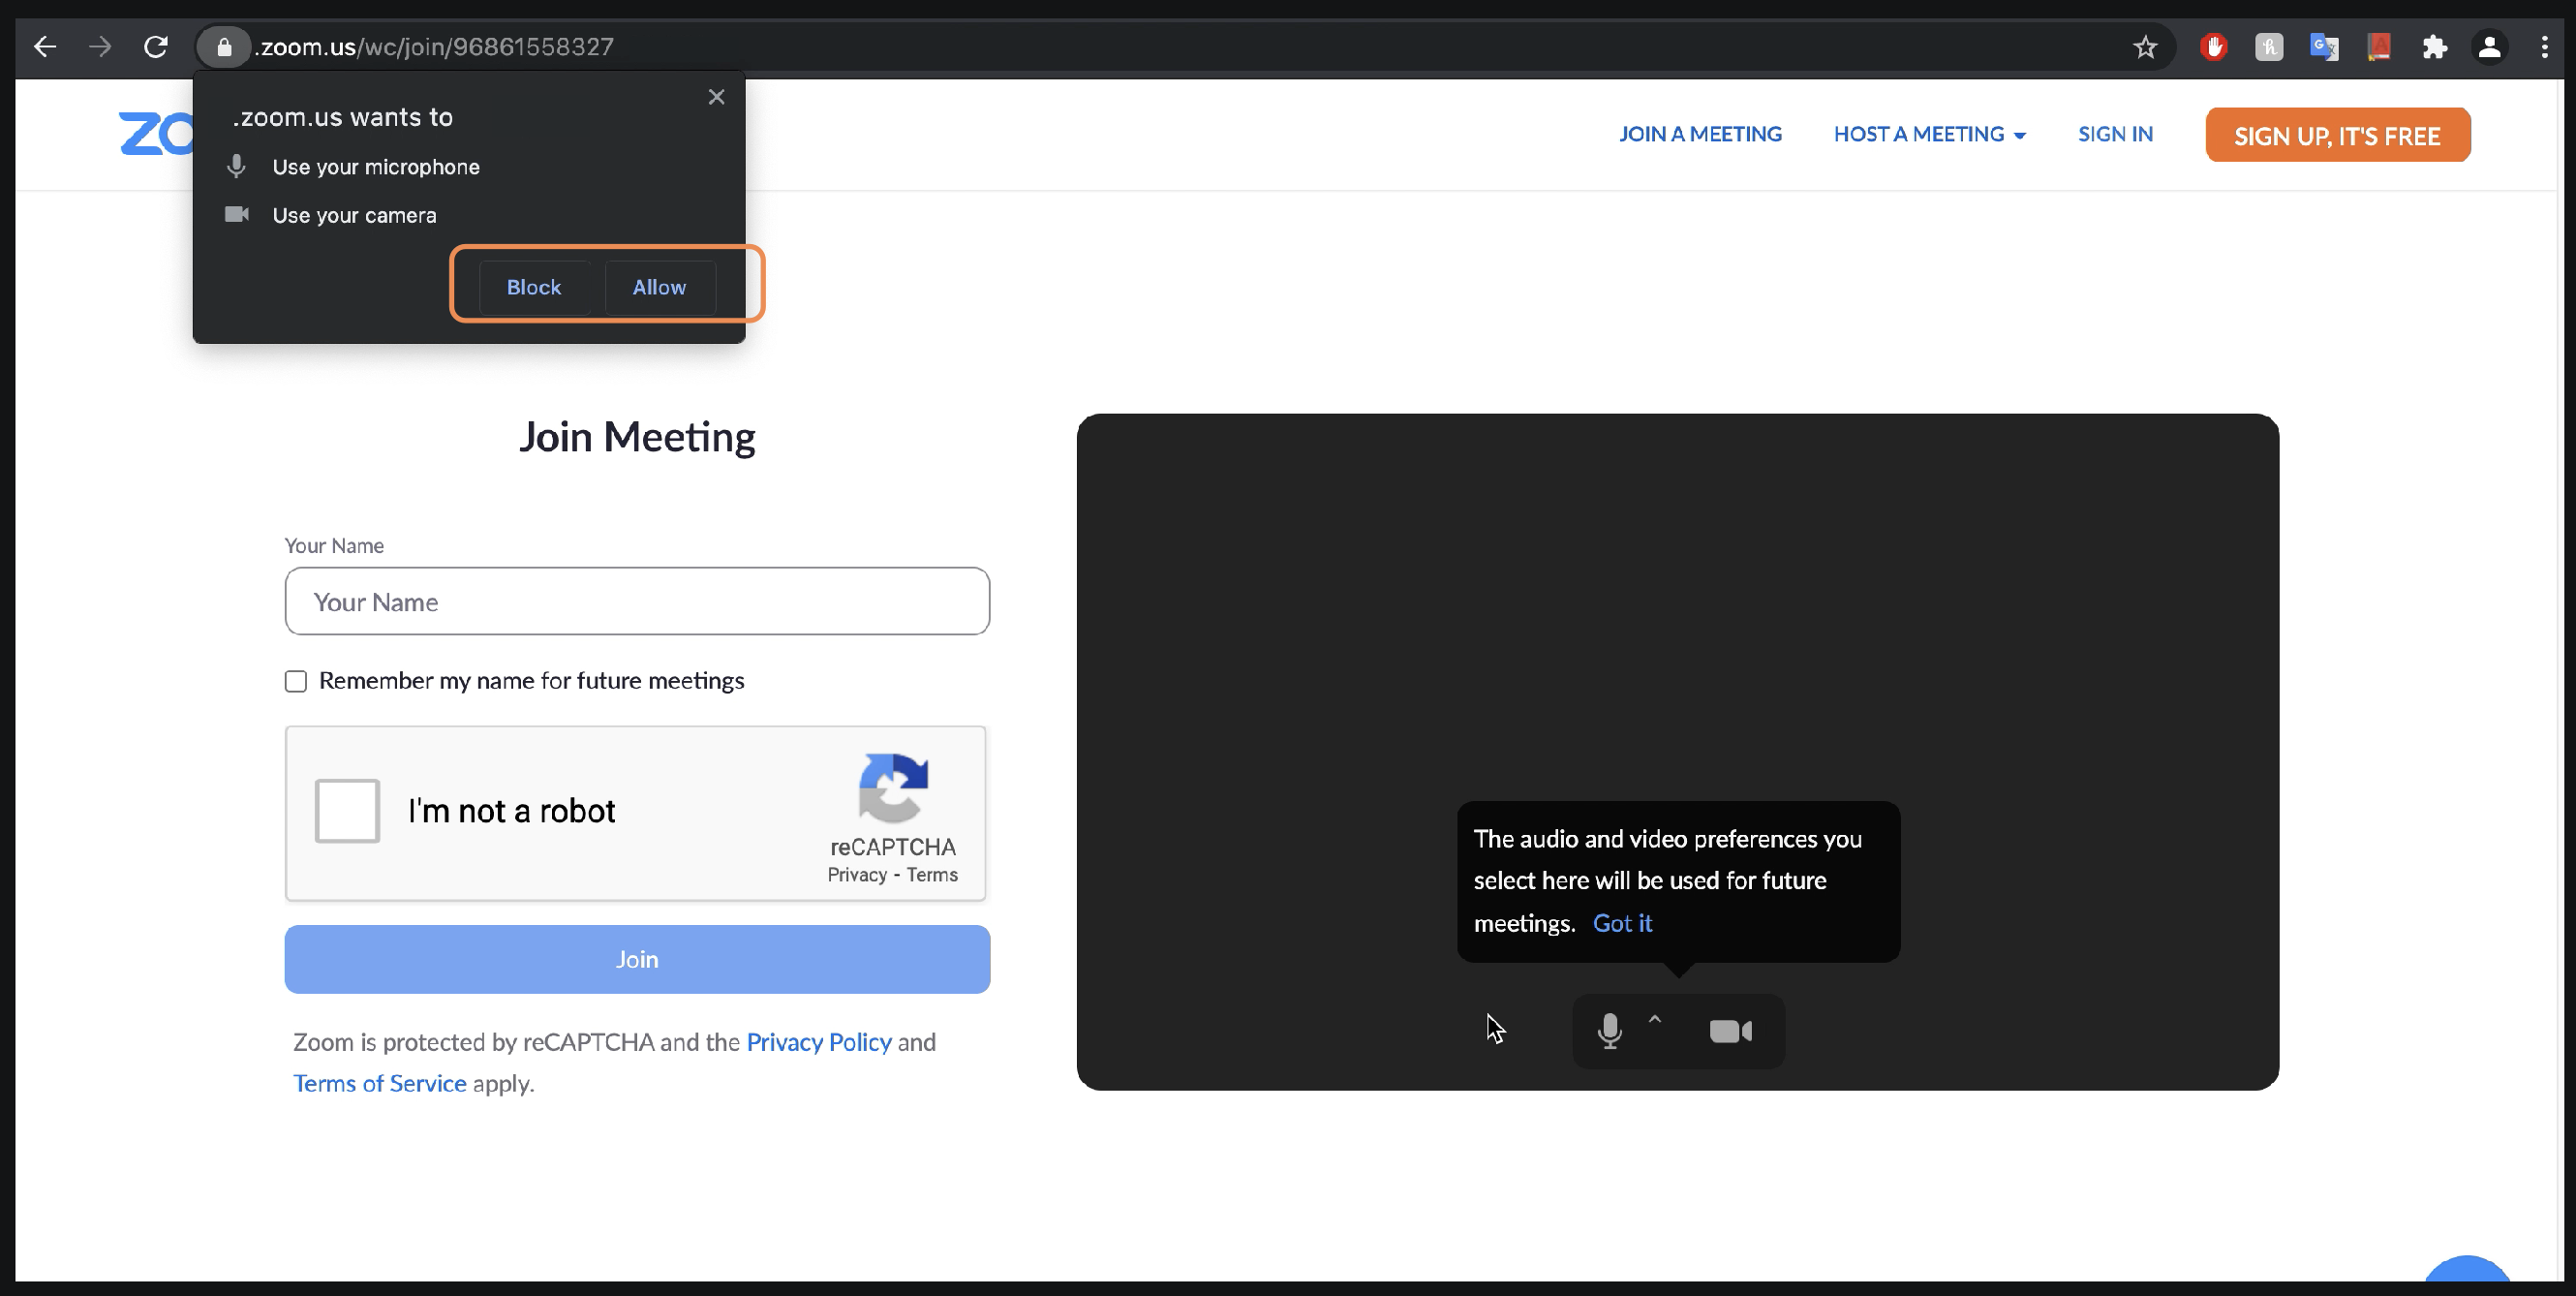The width and height of the screenshot is (2576, 1296).
Task: Dismiss the tooltip with Got it
Action: point(1622,923)
